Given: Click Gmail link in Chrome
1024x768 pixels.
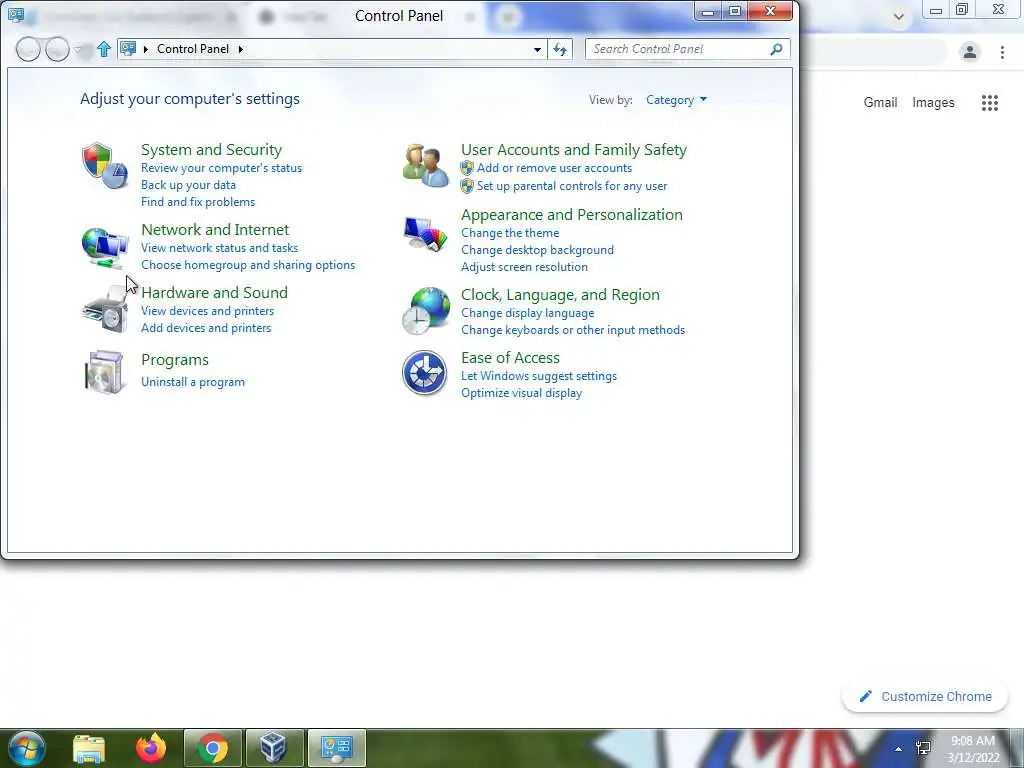Looking at the screenshot, I should (880, 103).
